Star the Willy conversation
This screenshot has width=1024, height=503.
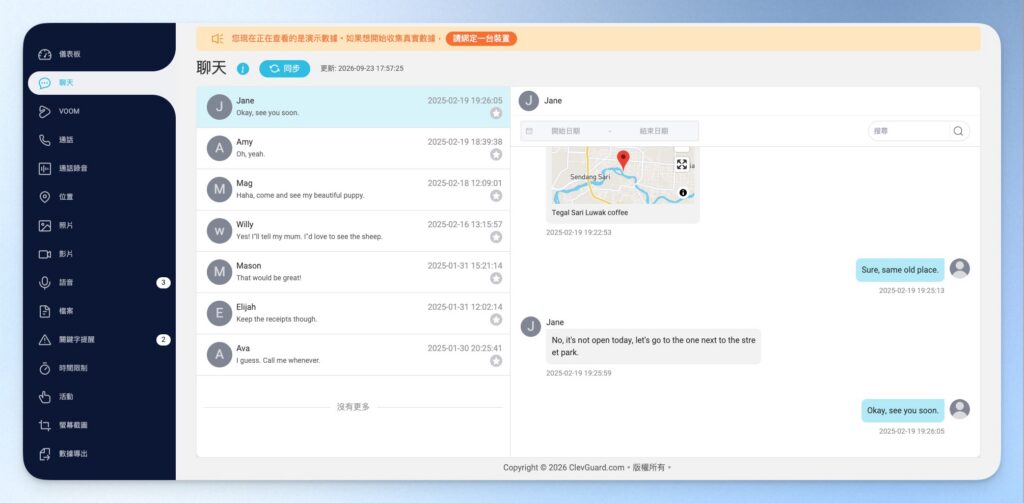tap(496, 237)
